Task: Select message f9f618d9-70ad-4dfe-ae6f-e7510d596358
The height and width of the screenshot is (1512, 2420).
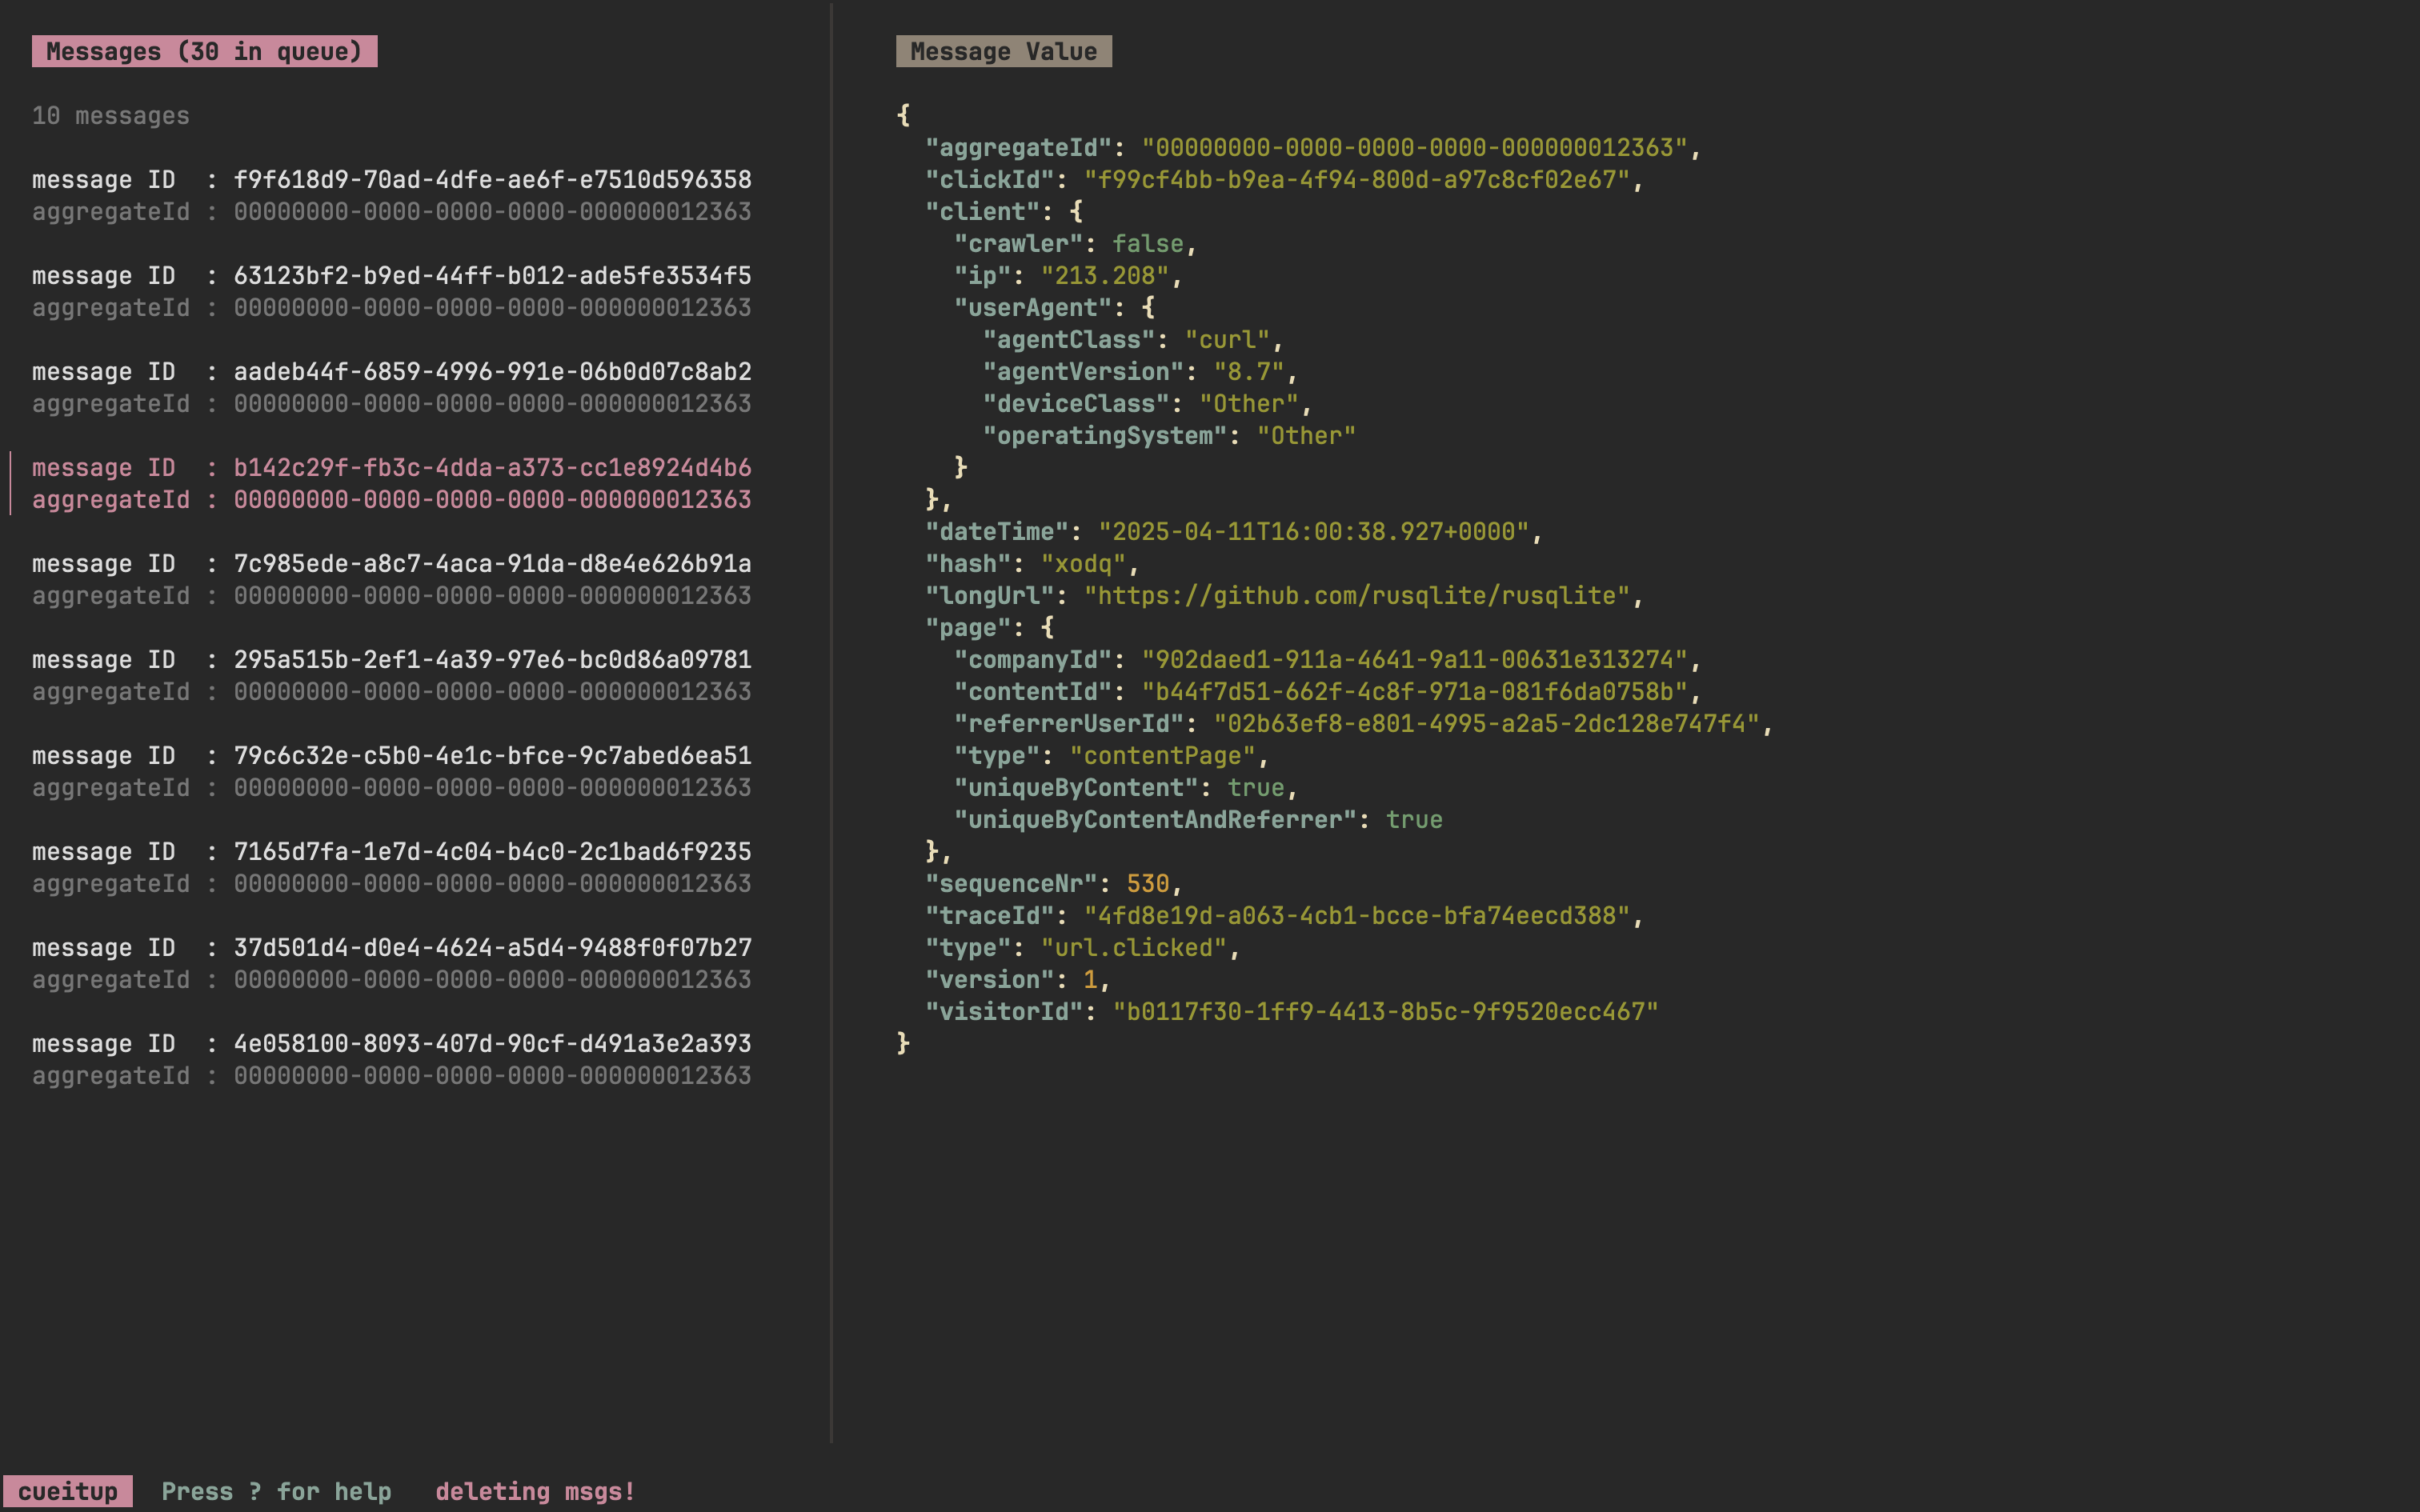Action: 491,180
